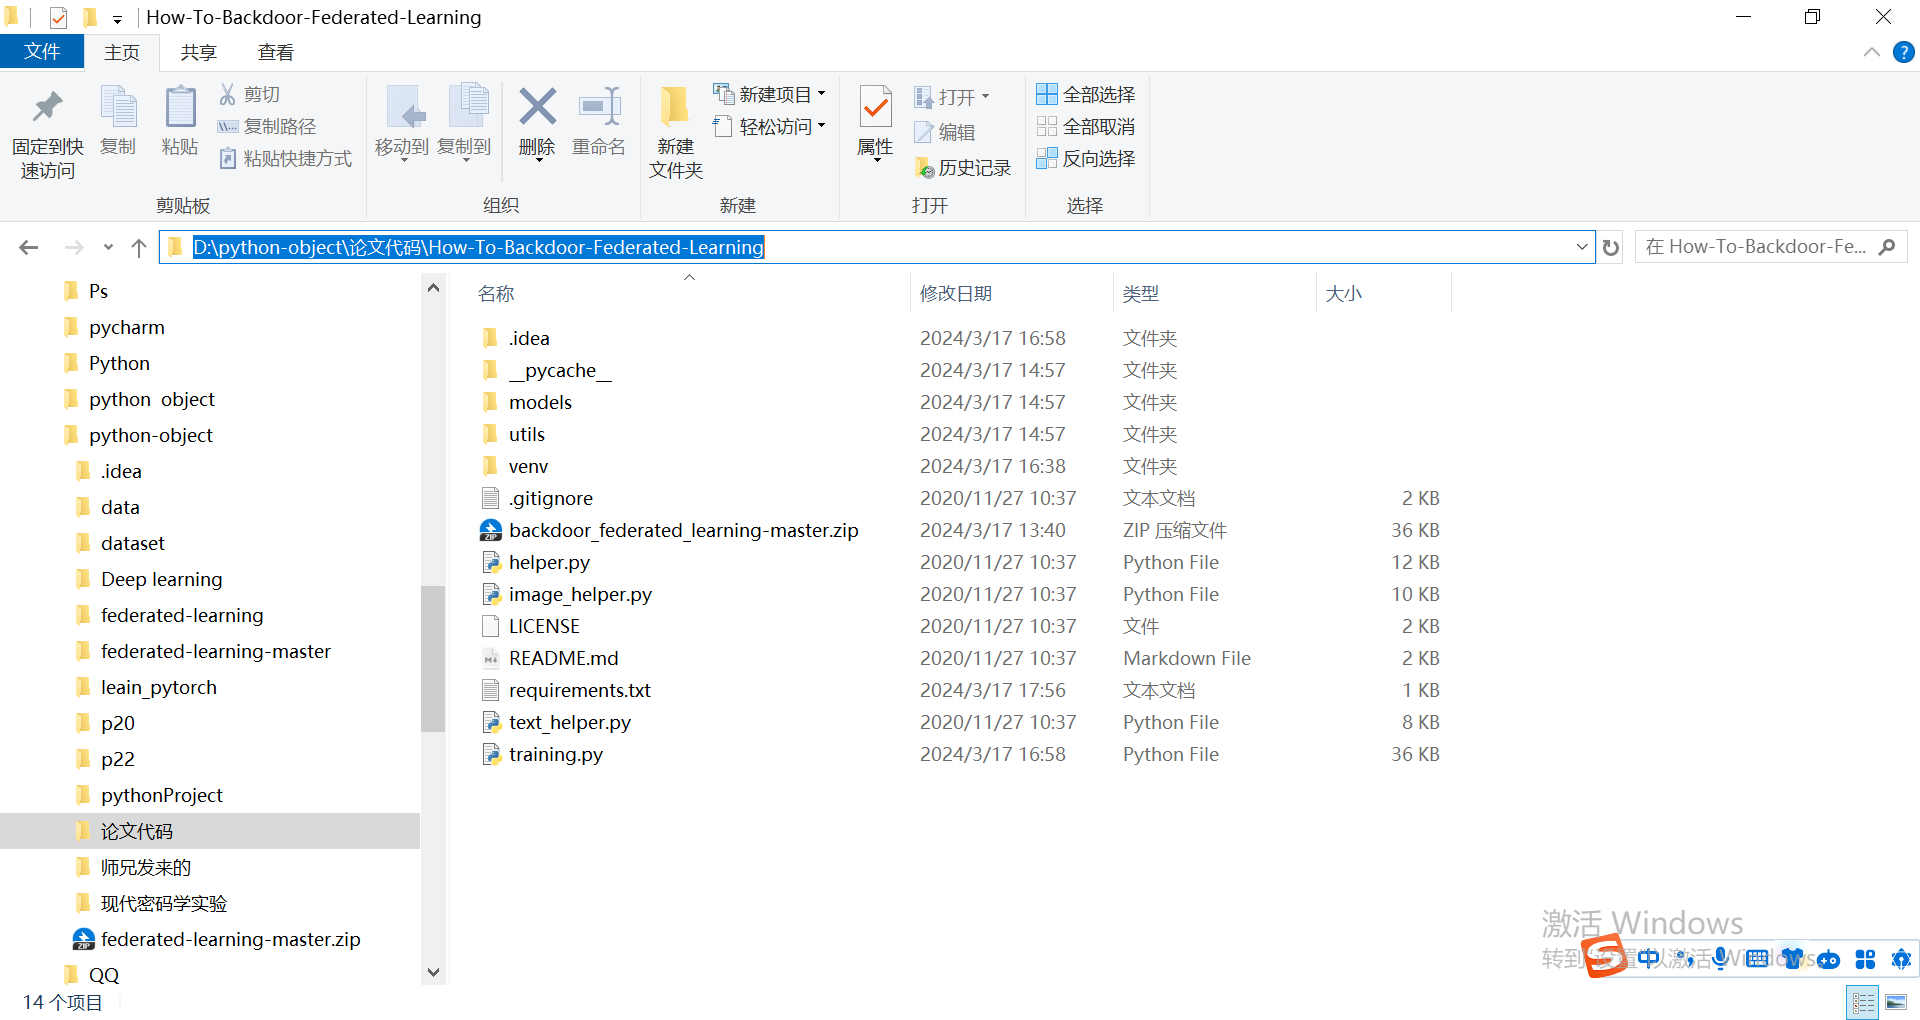Open the 新建项目 dropdown
The width and height of the screenshot is (1920, 1020).
[x=769, y=94]
